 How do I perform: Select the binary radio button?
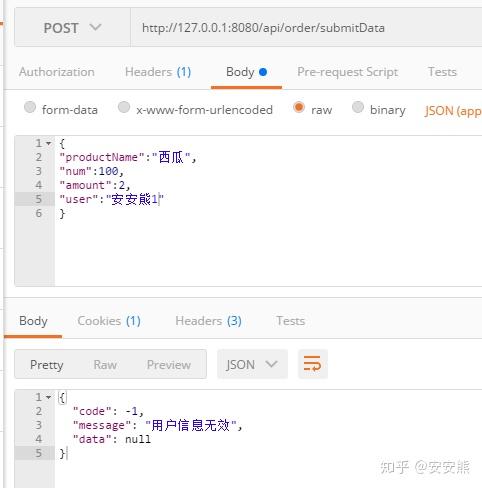pos(358,107)
